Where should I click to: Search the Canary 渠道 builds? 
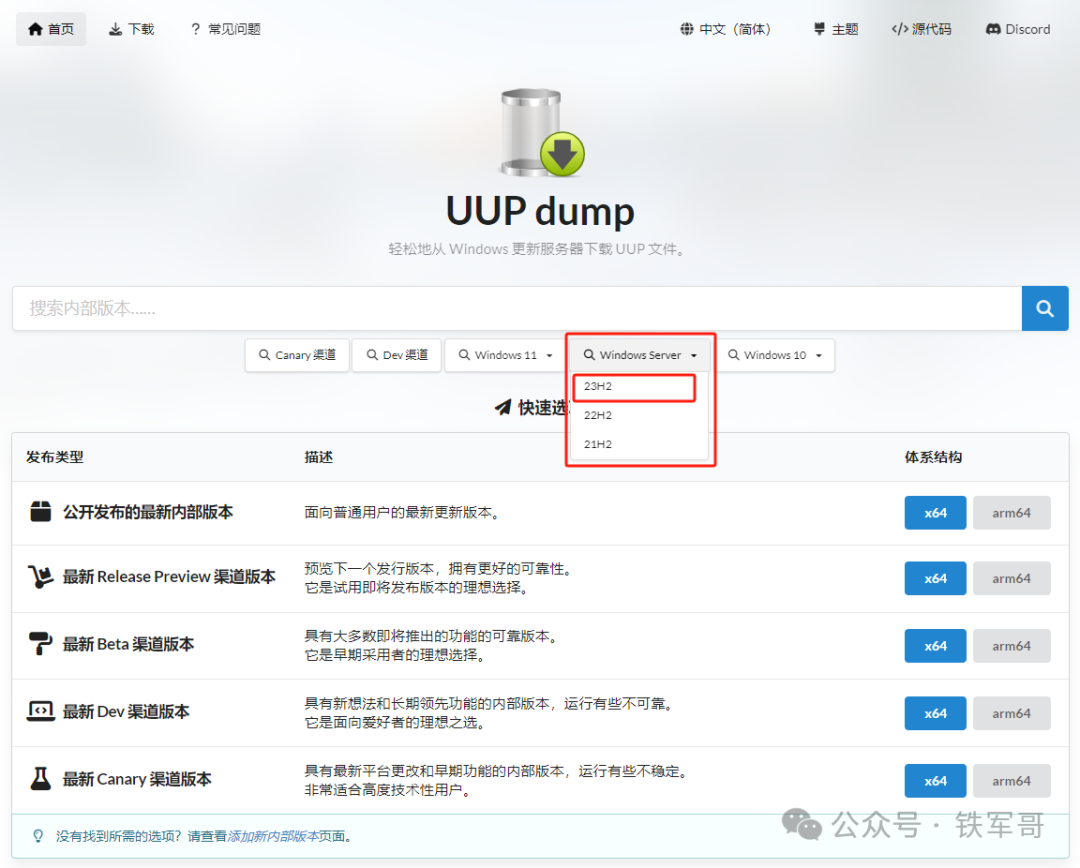tap(298, 355)
